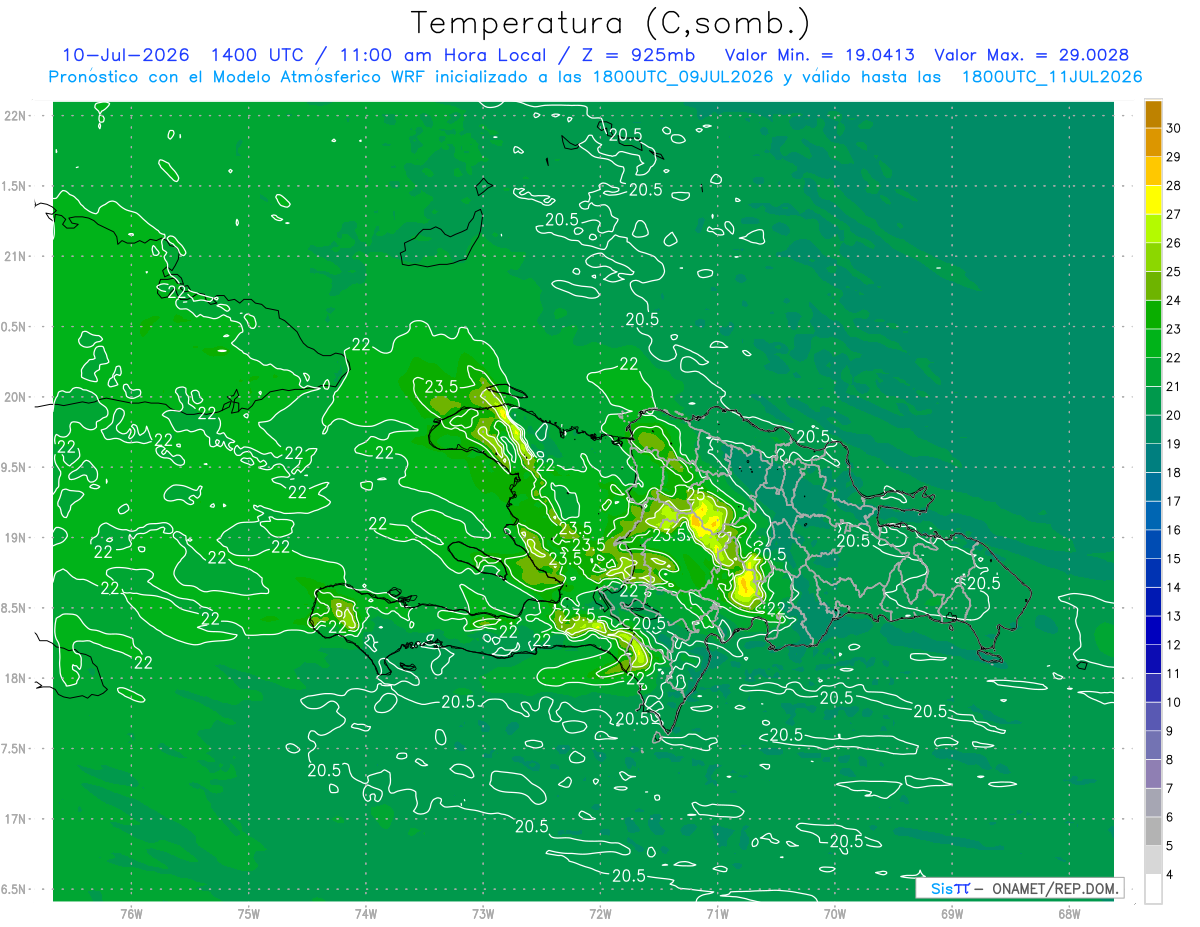This screenshot has width=1200, height=927.
Task: Select the "10-Jul-2026" date text
Action: pos(126,55)
